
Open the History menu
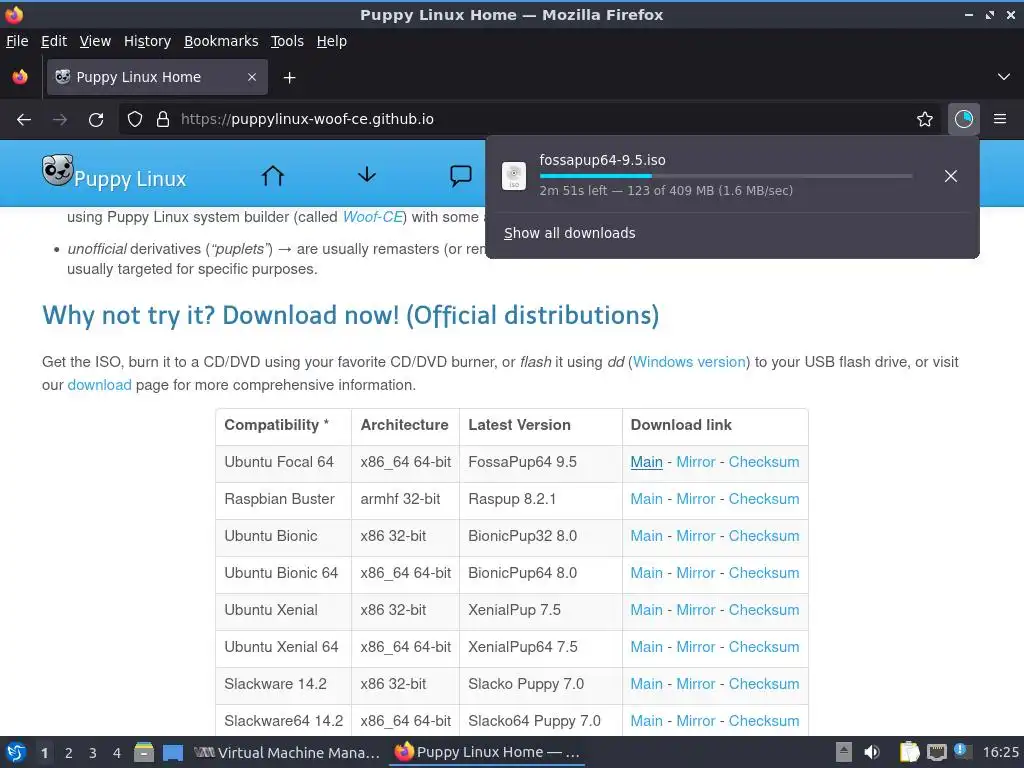pyautogui.click(x=147, y=41)
